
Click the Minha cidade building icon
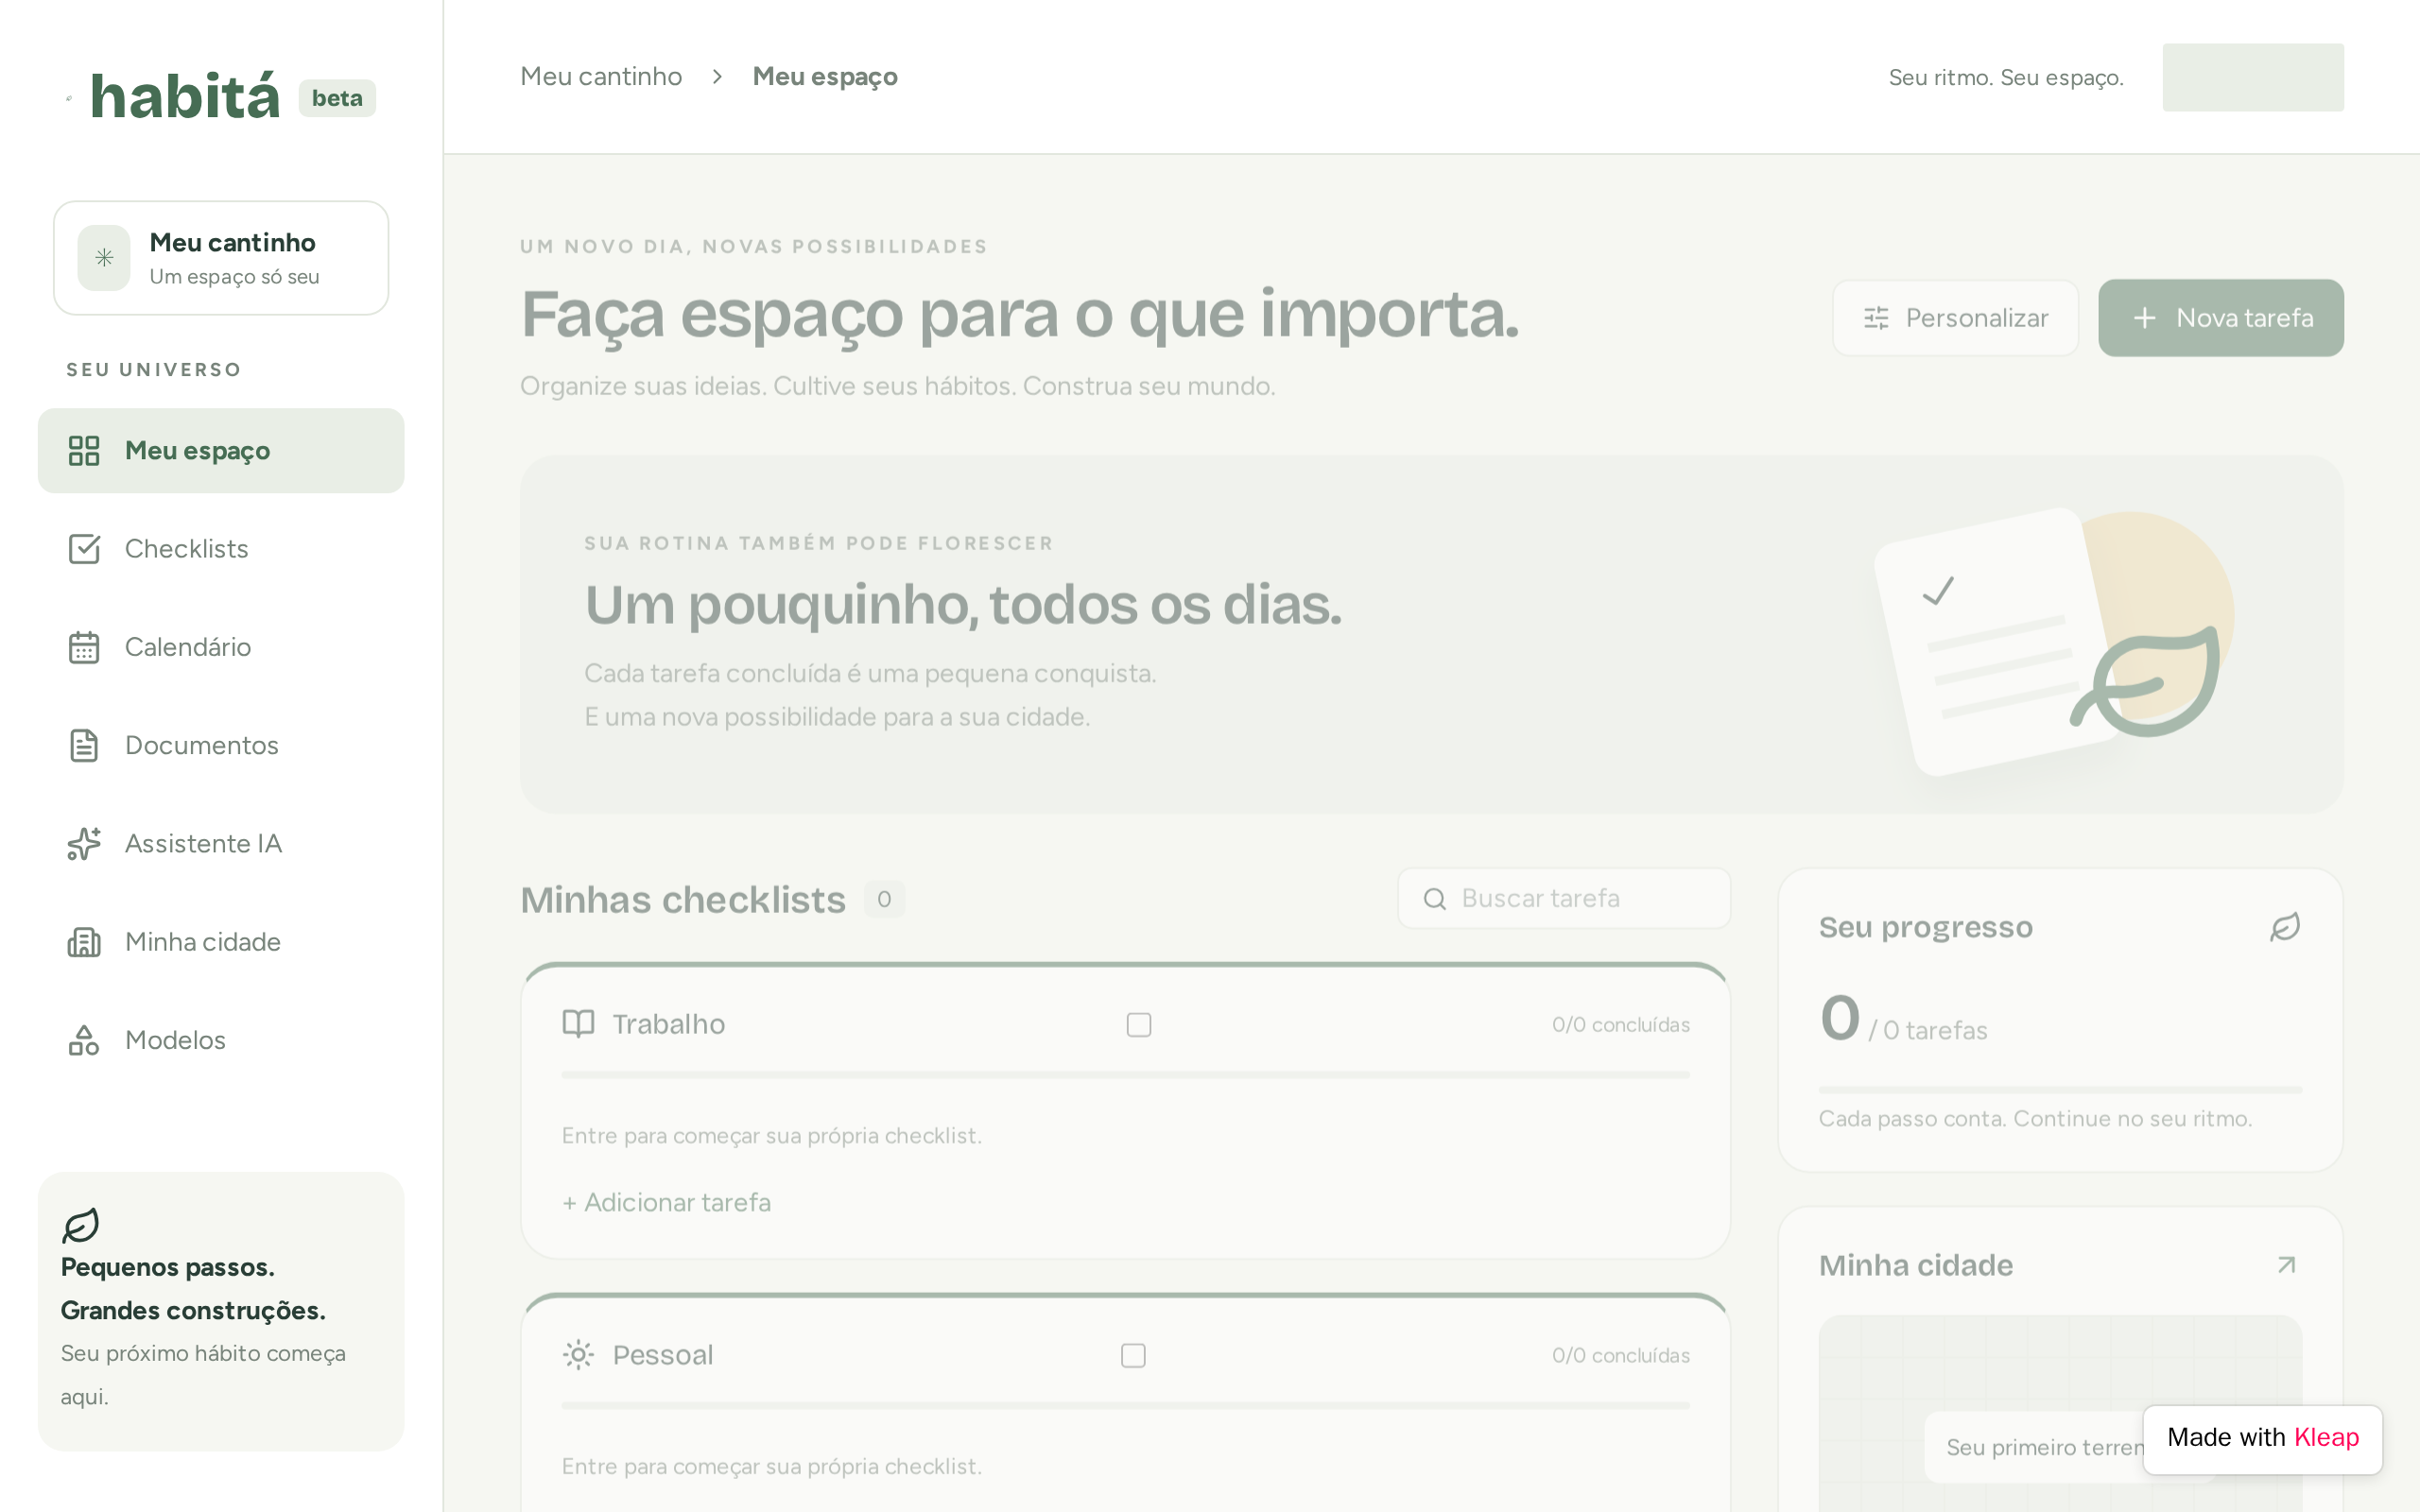[x=84, y=942]
